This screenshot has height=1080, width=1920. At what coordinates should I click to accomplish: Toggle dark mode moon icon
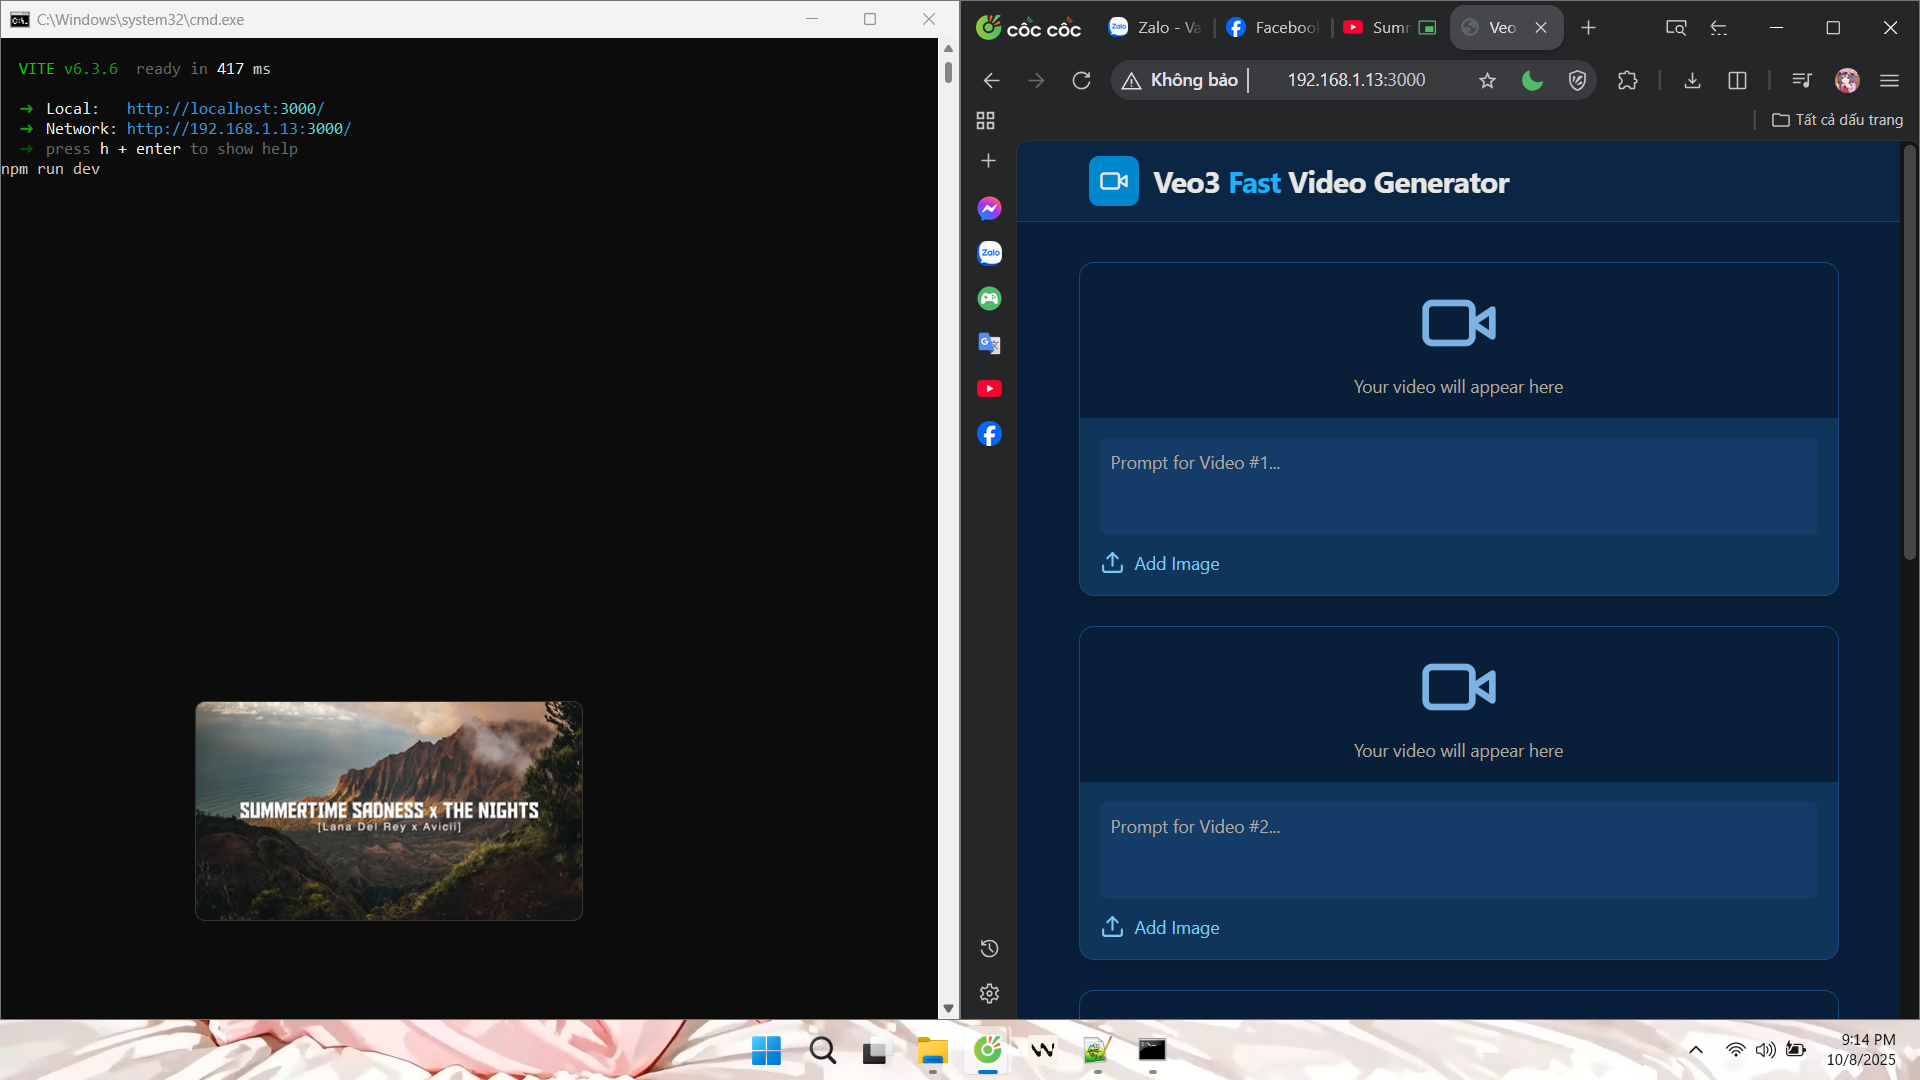1532,80
